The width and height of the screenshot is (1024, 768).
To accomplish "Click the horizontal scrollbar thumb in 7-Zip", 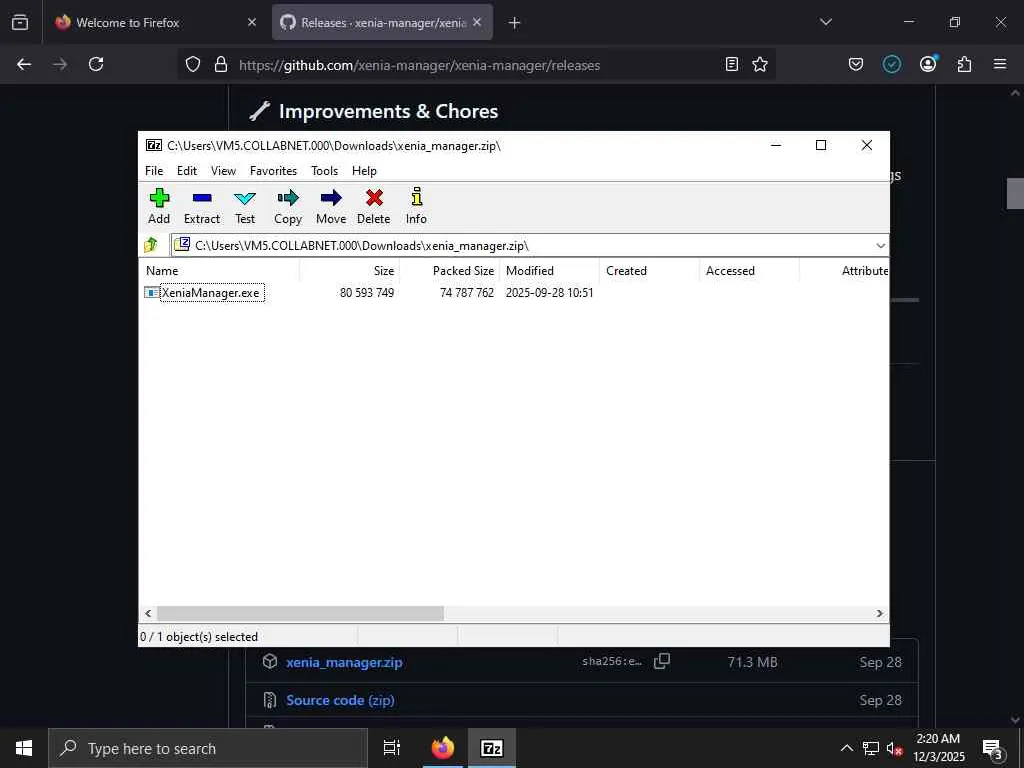I will [300, 613].
